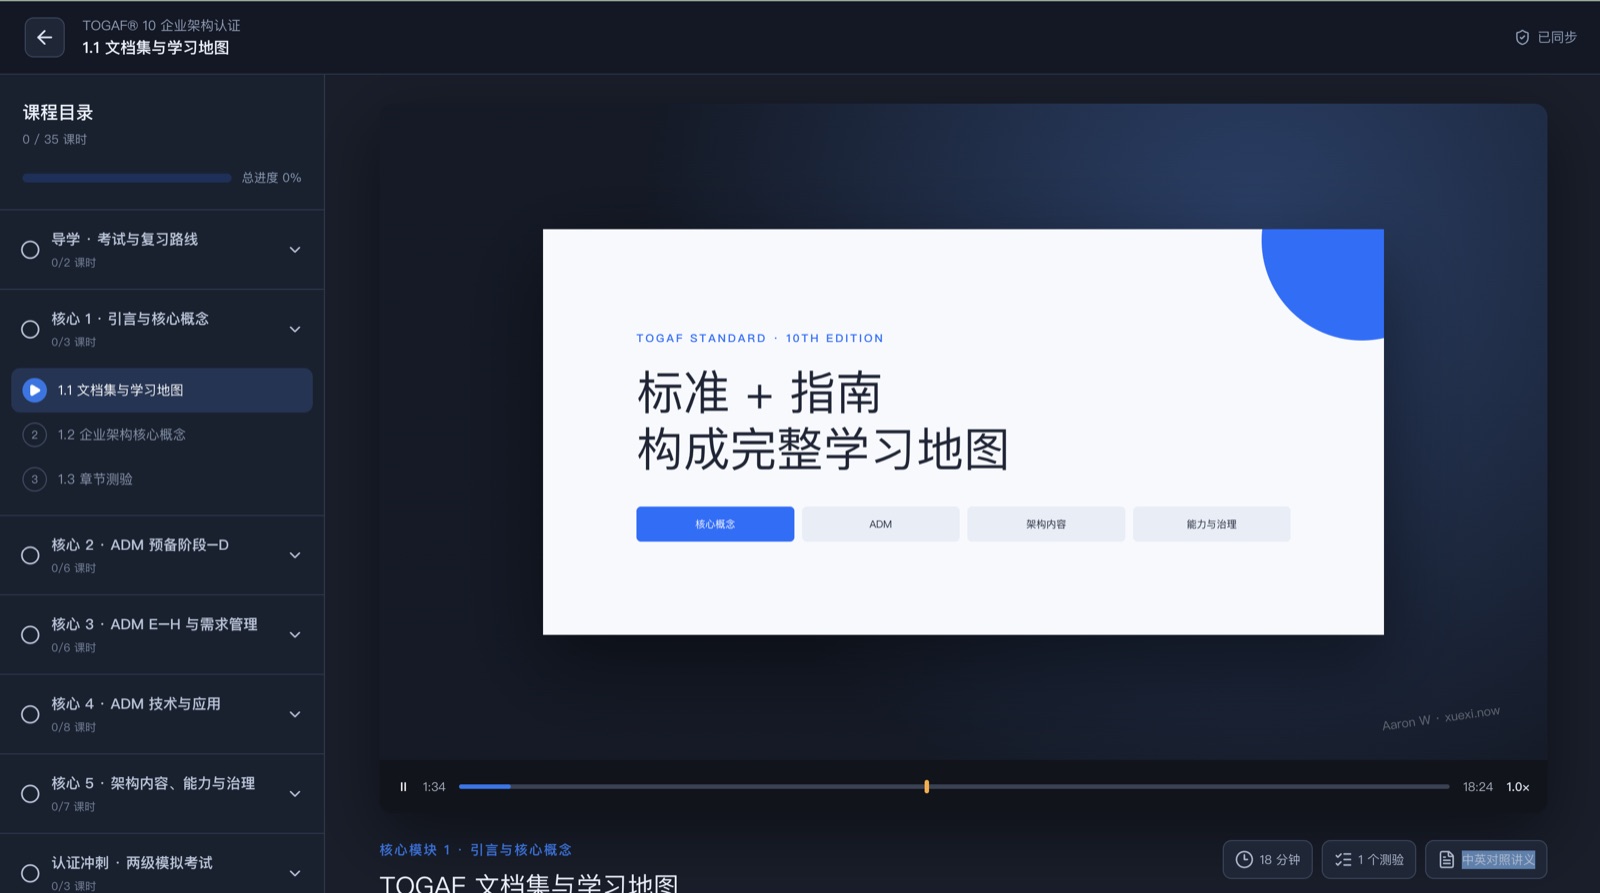
Task: Click the 已同步 shield sync icon
Action: [x=1522, y=37]
